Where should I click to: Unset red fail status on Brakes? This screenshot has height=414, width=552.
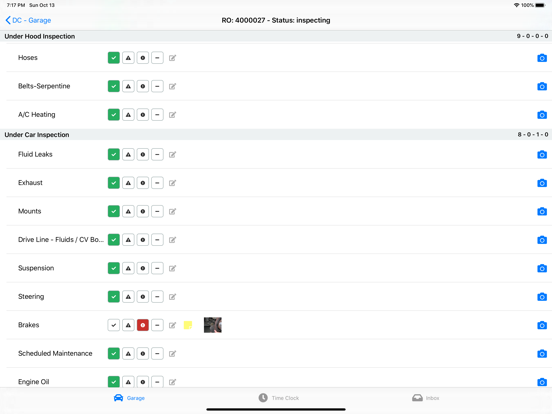143,325
